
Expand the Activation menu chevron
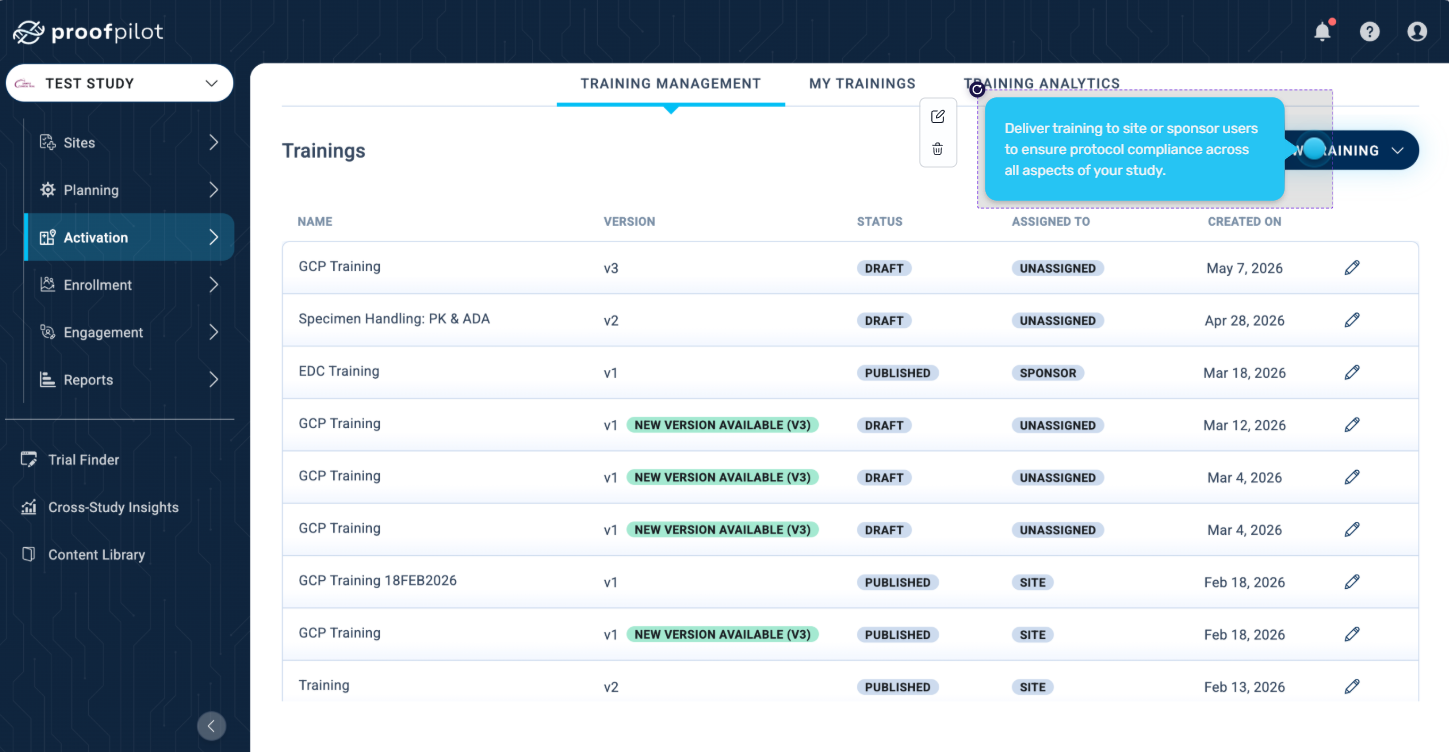coord(213,237)
